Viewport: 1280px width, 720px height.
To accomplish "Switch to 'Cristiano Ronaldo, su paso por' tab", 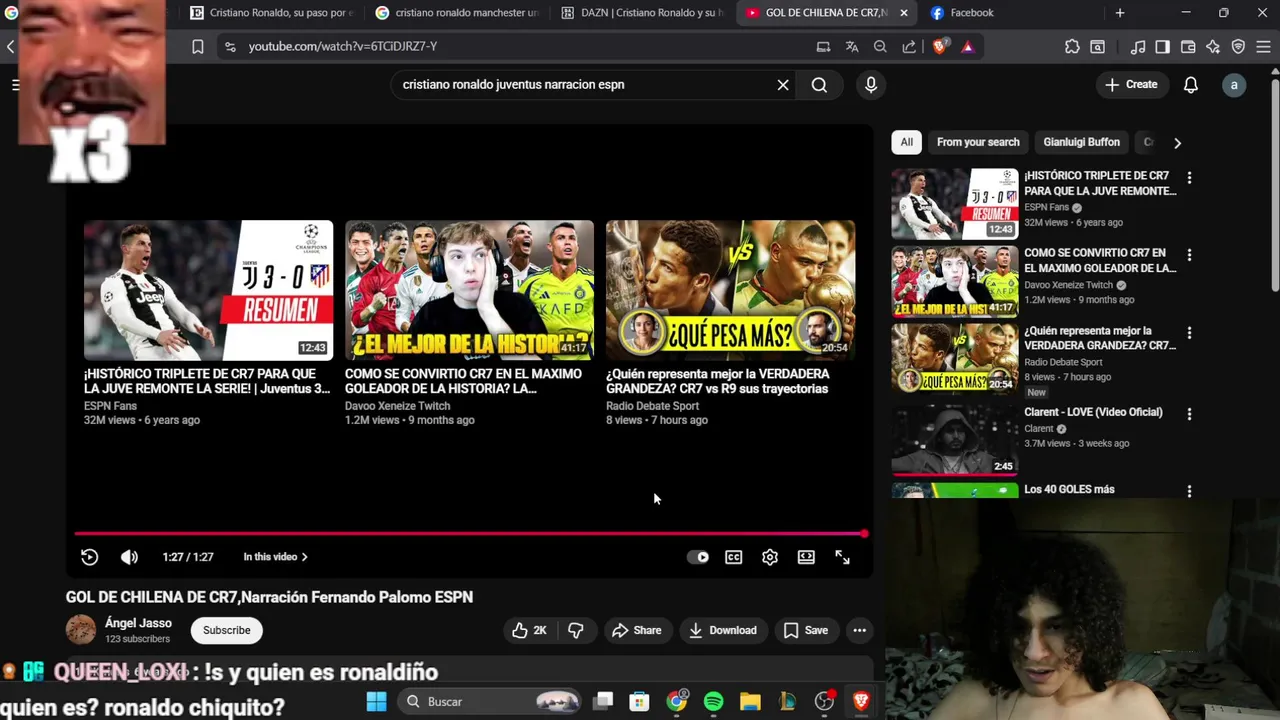I will [270, 13].
